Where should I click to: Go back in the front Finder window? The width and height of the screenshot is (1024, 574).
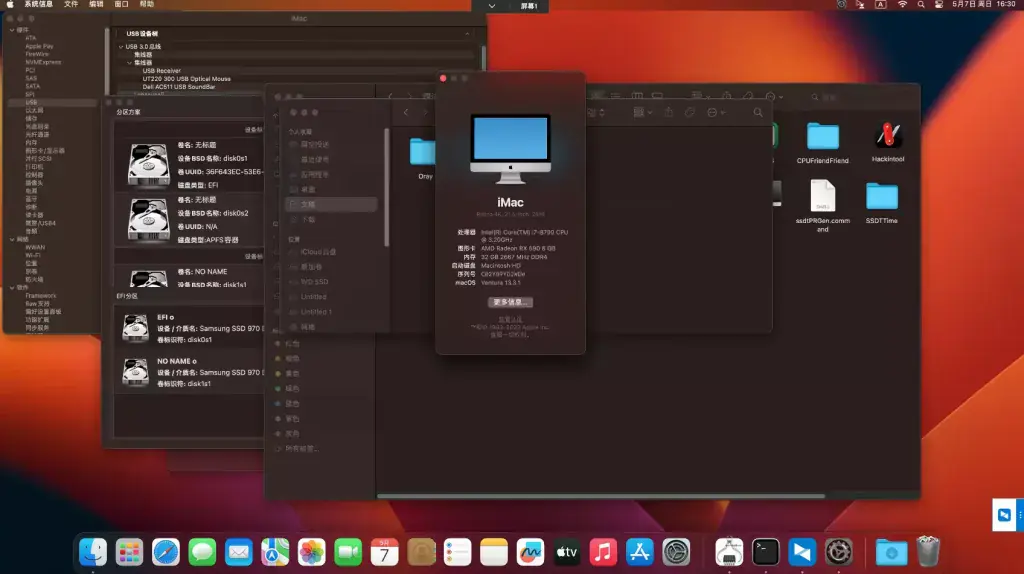(406, 112)
